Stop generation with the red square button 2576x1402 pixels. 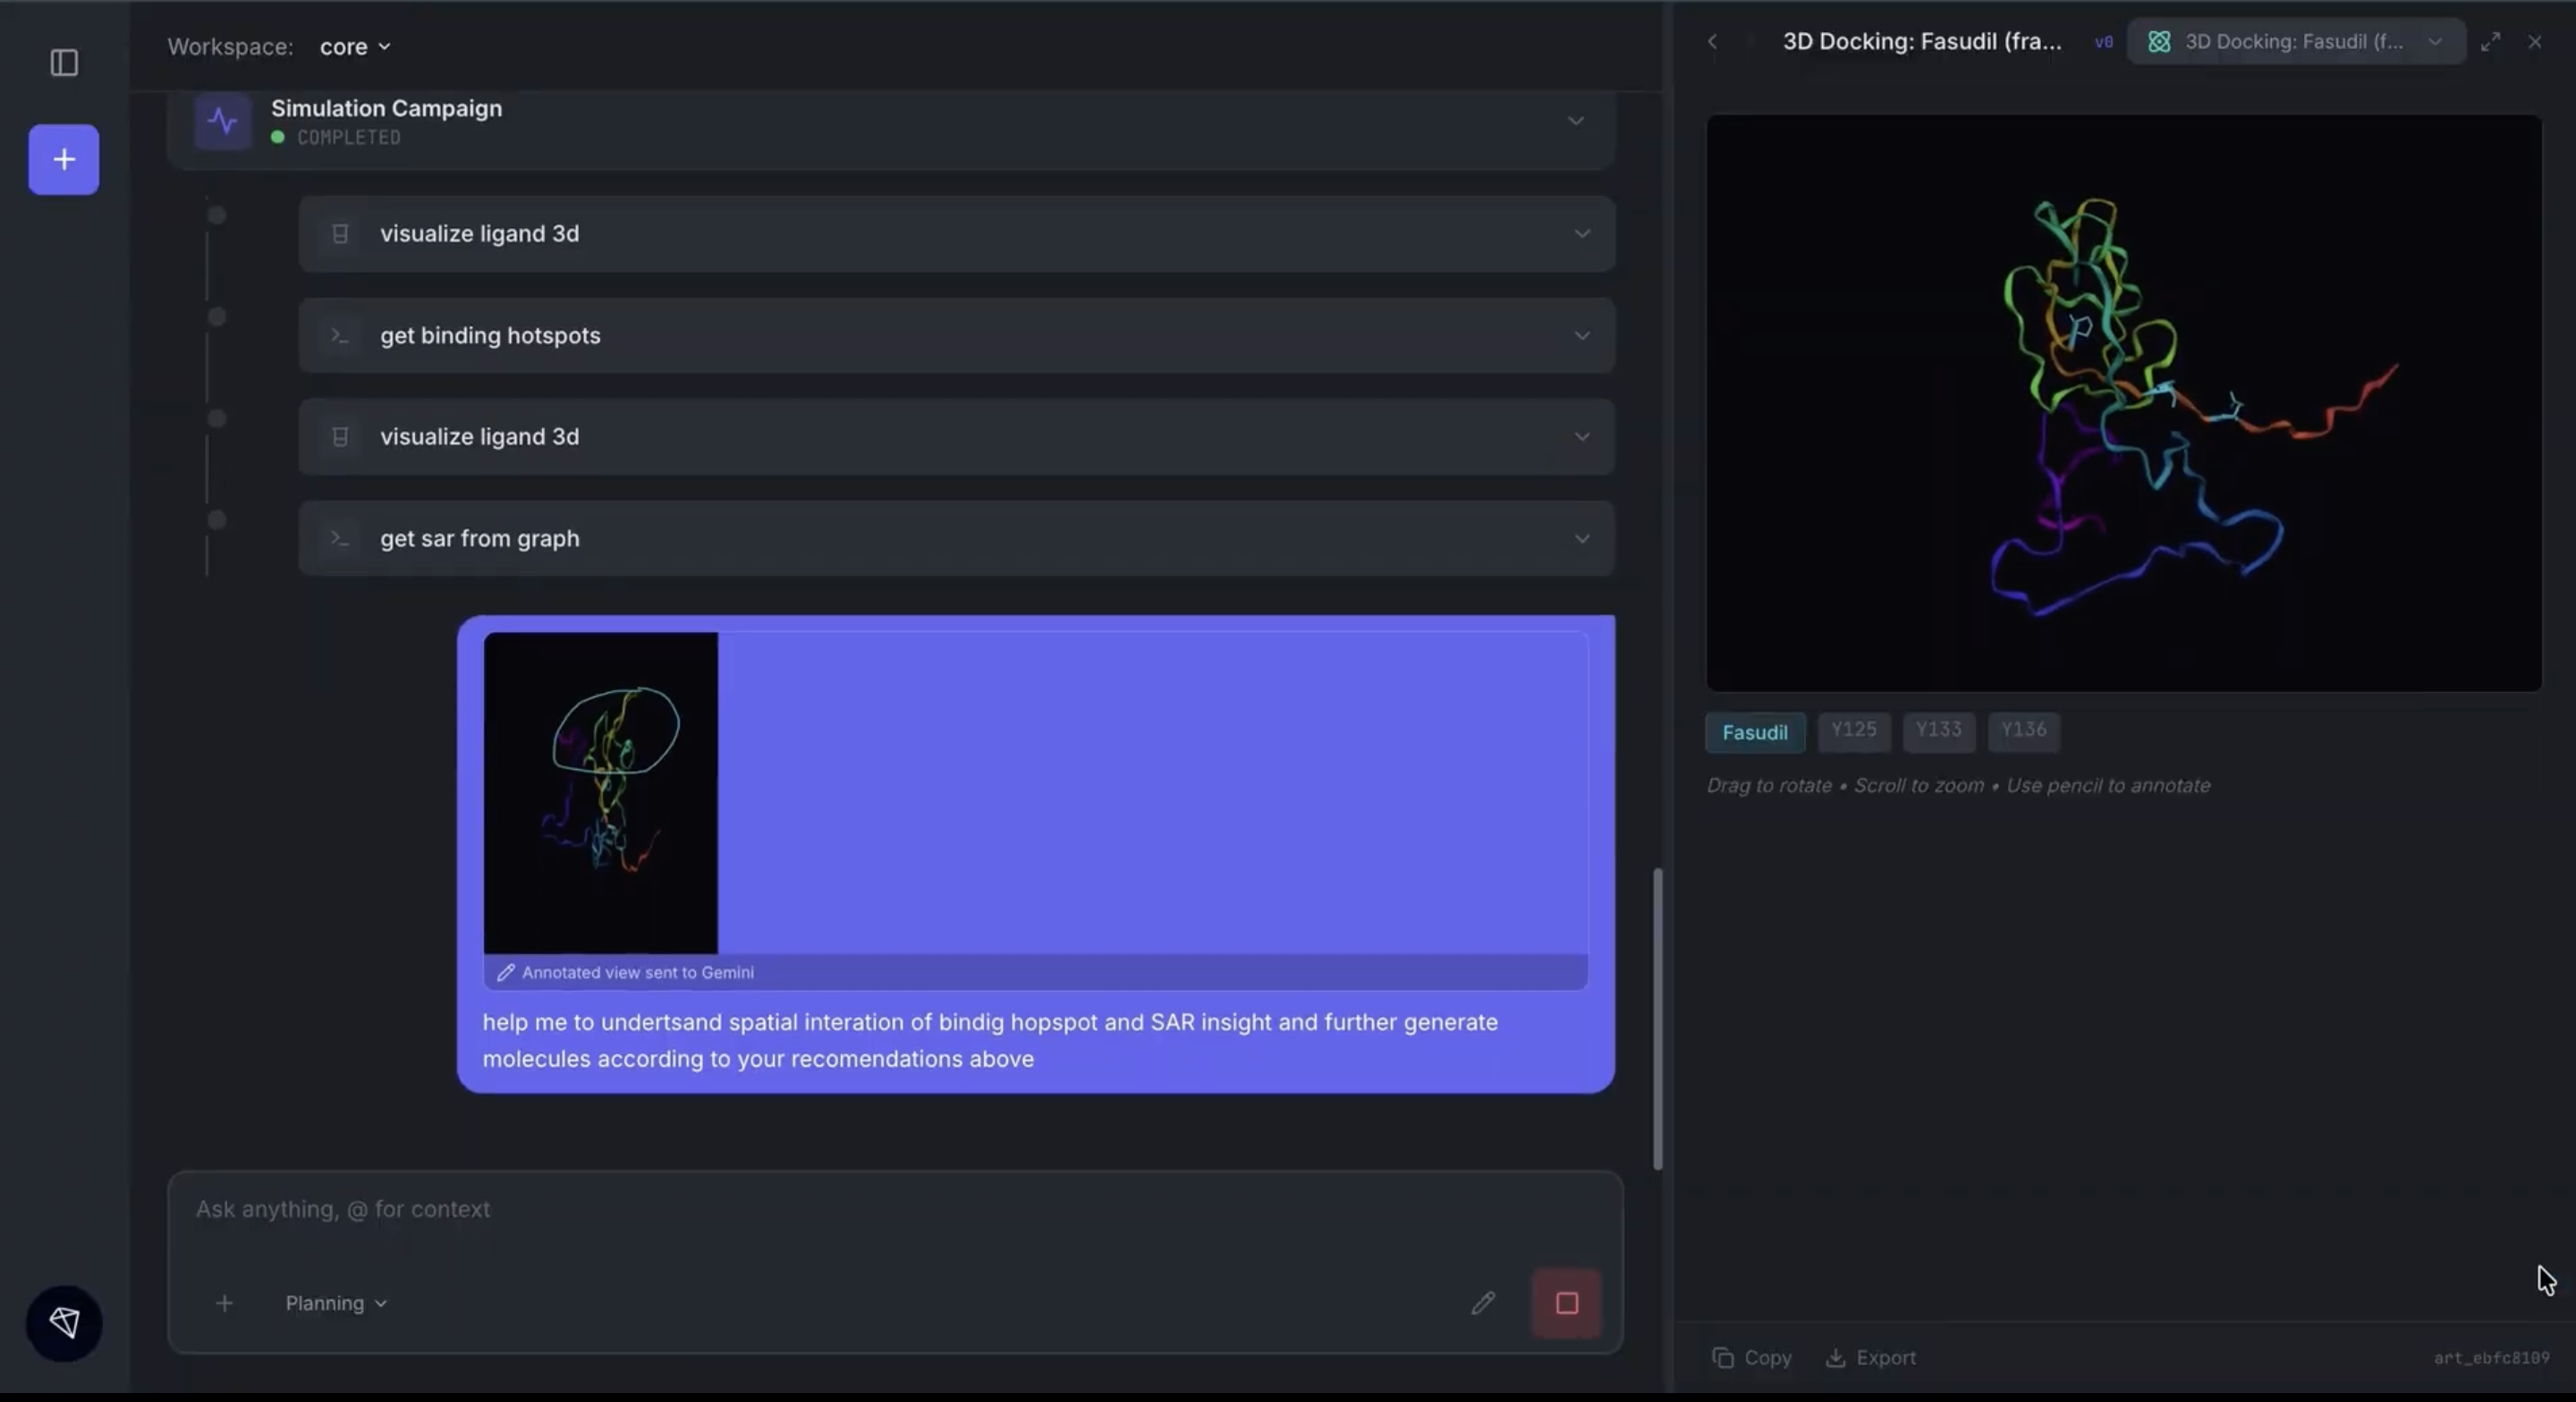(1566, 1302)
